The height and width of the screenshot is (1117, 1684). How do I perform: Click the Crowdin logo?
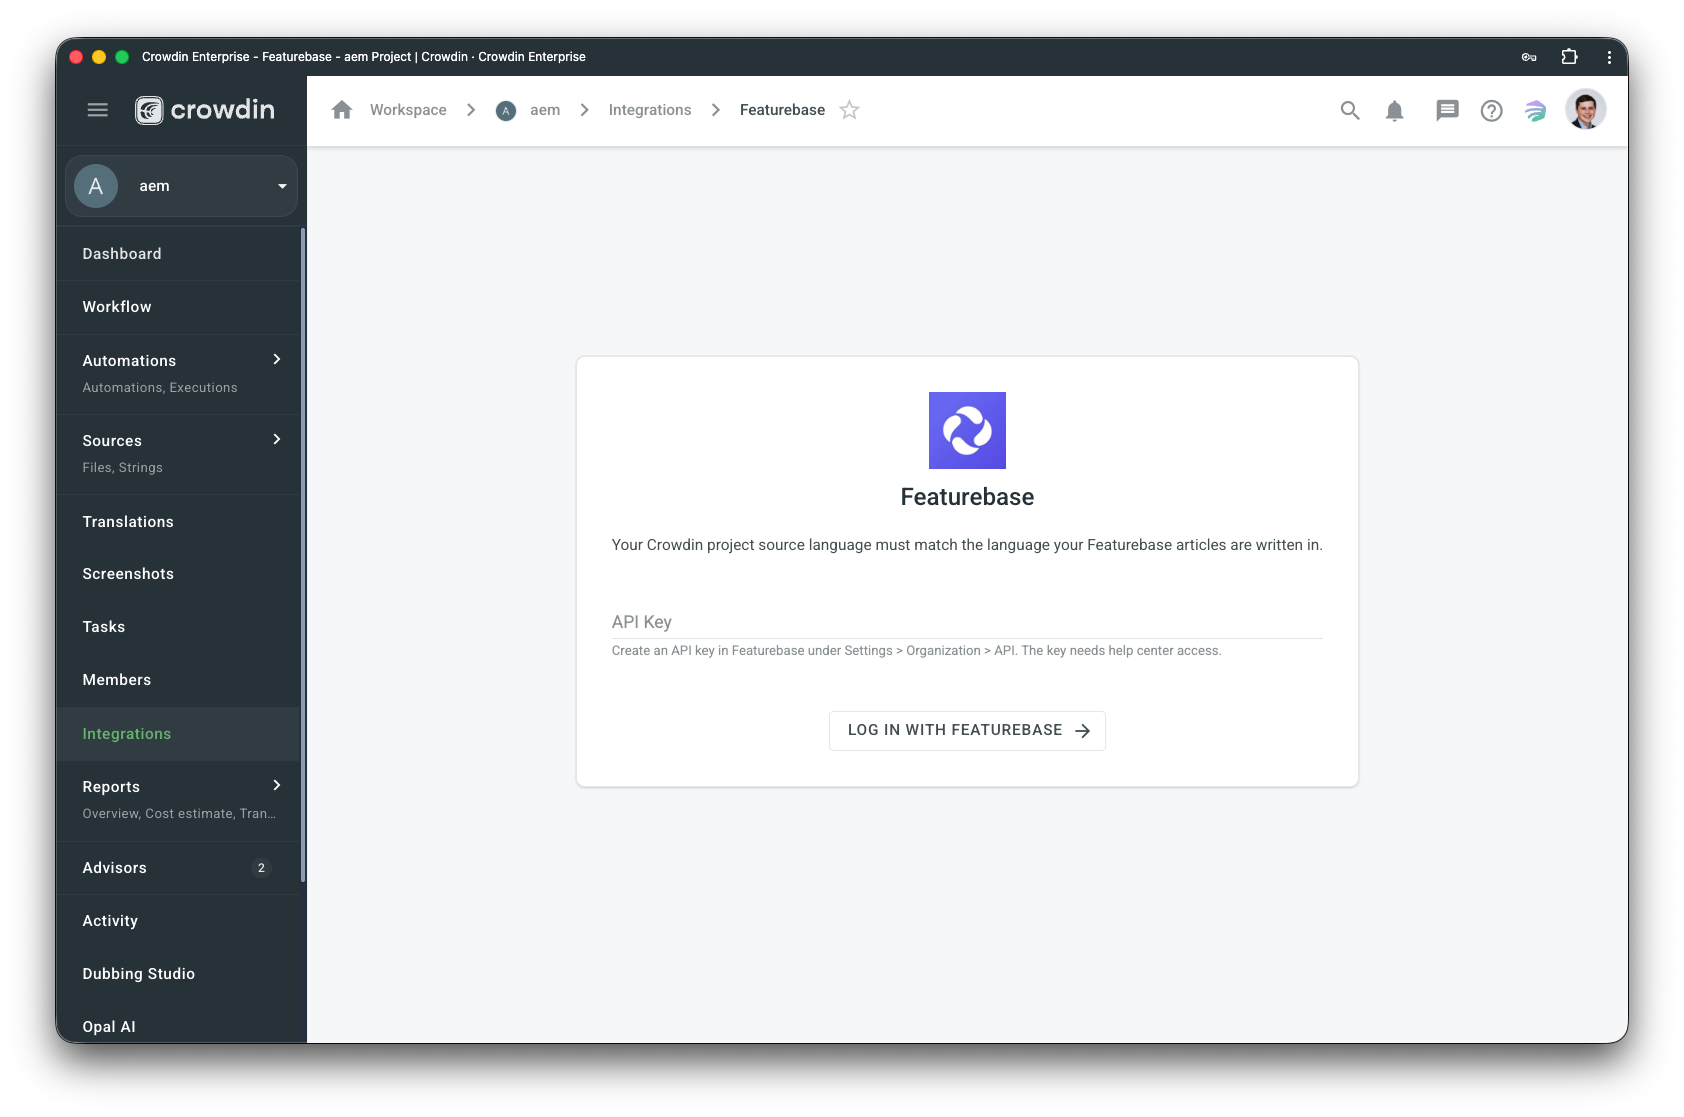click(x=205, y=110)
